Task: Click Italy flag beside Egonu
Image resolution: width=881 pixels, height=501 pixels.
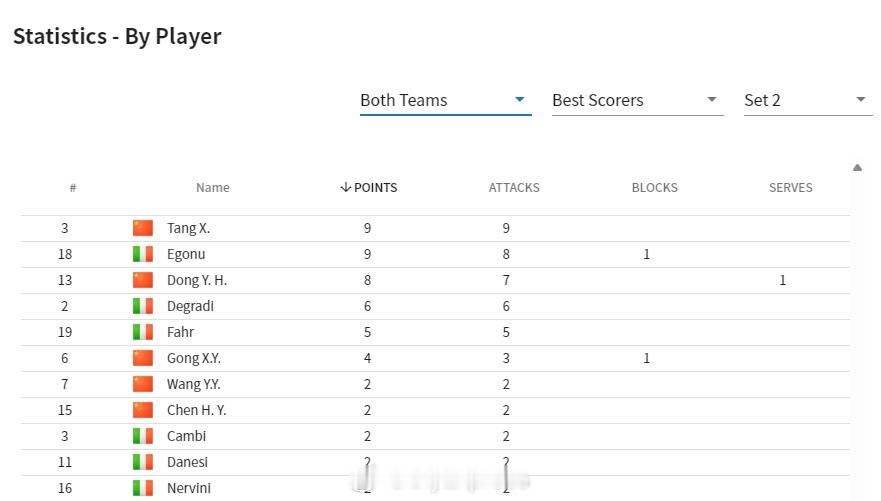Action: click(143, 254)
